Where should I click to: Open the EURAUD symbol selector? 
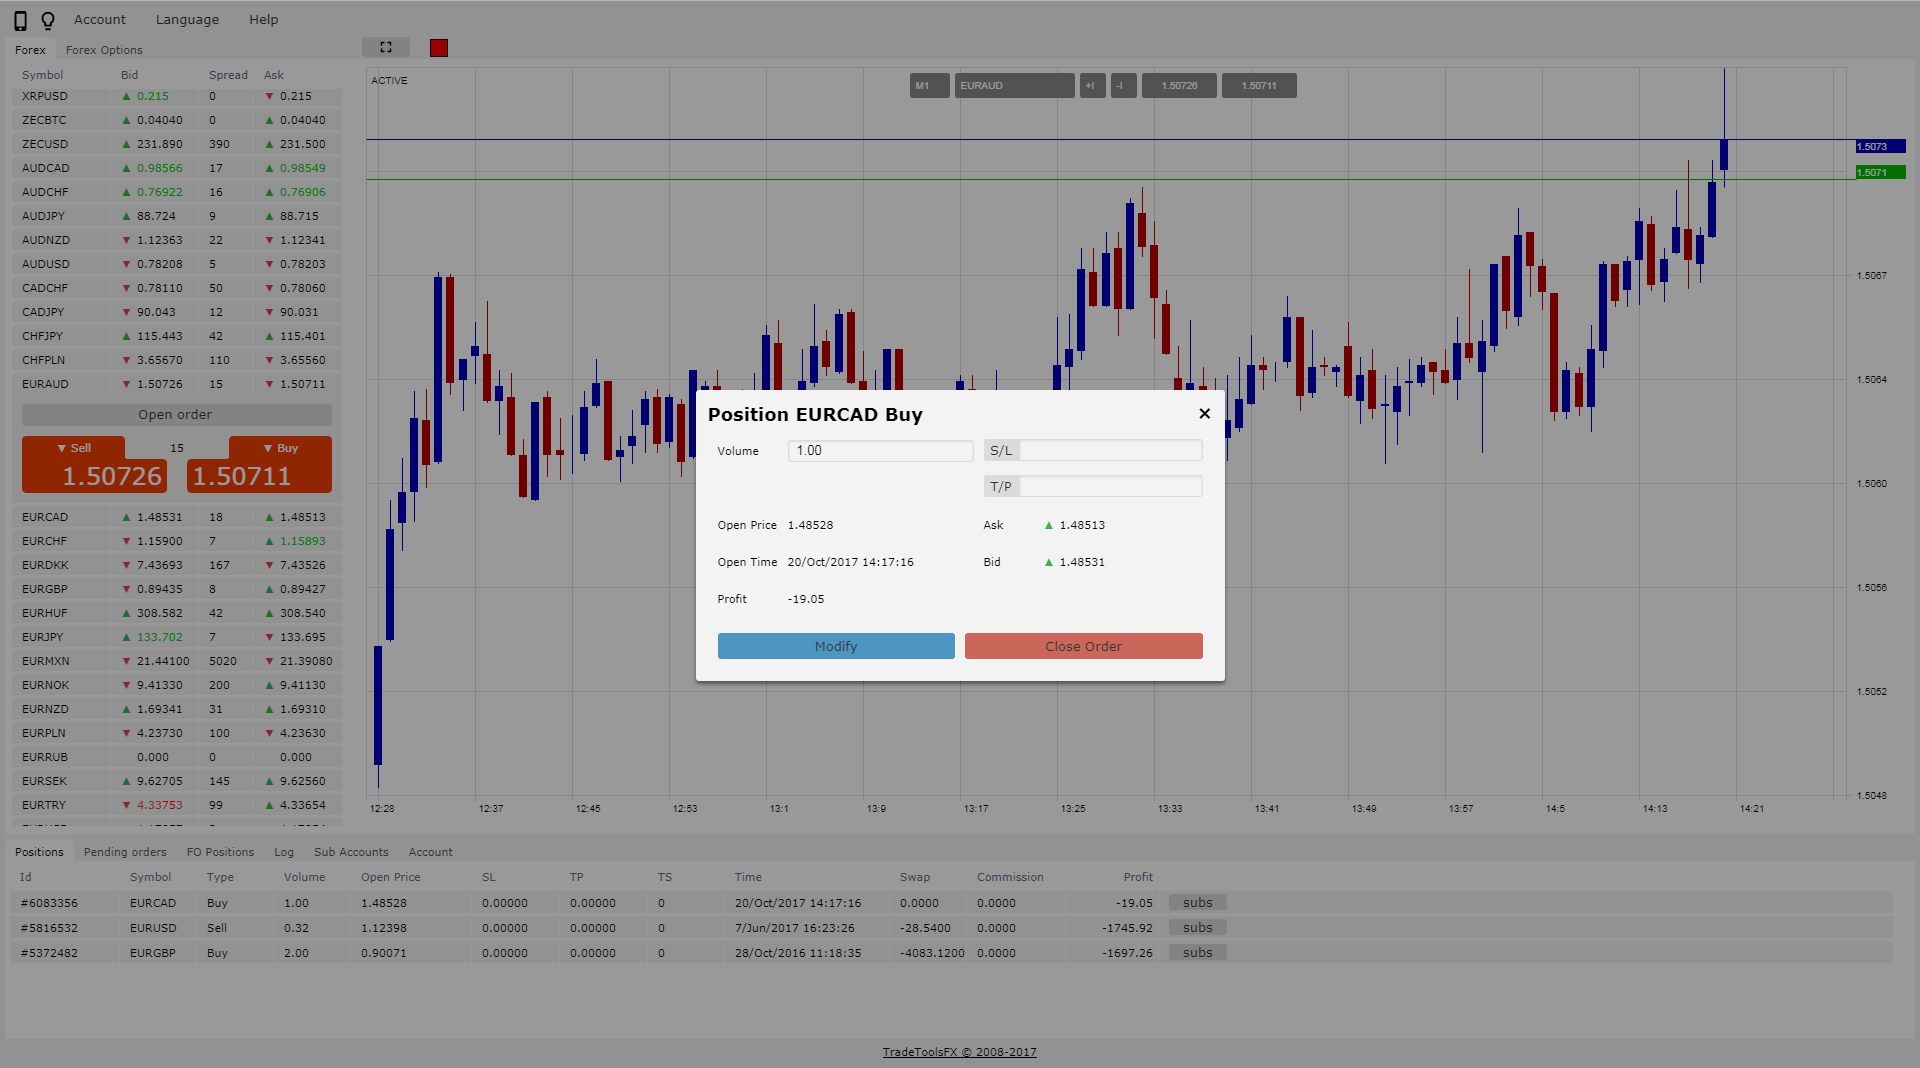point(1013,85)
